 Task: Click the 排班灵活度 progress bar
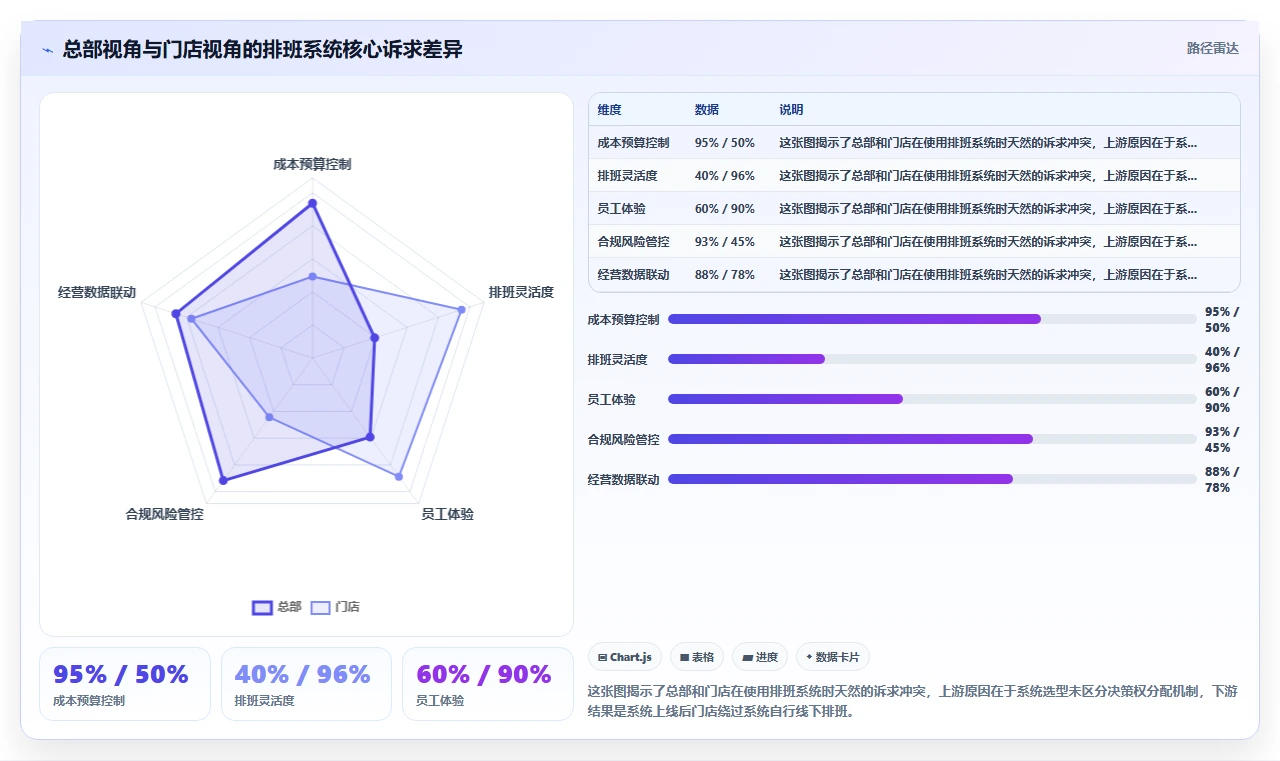[x=932, y=359]
